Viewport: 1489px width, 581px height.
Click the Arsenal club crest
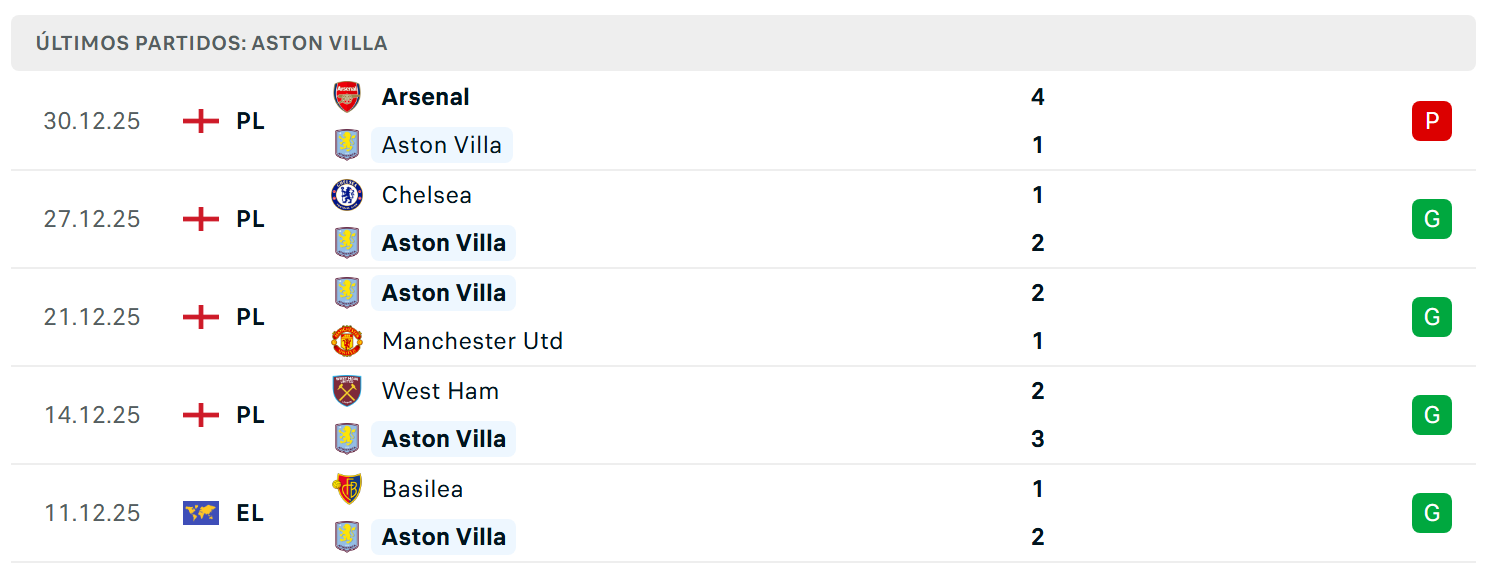point(347,97)
